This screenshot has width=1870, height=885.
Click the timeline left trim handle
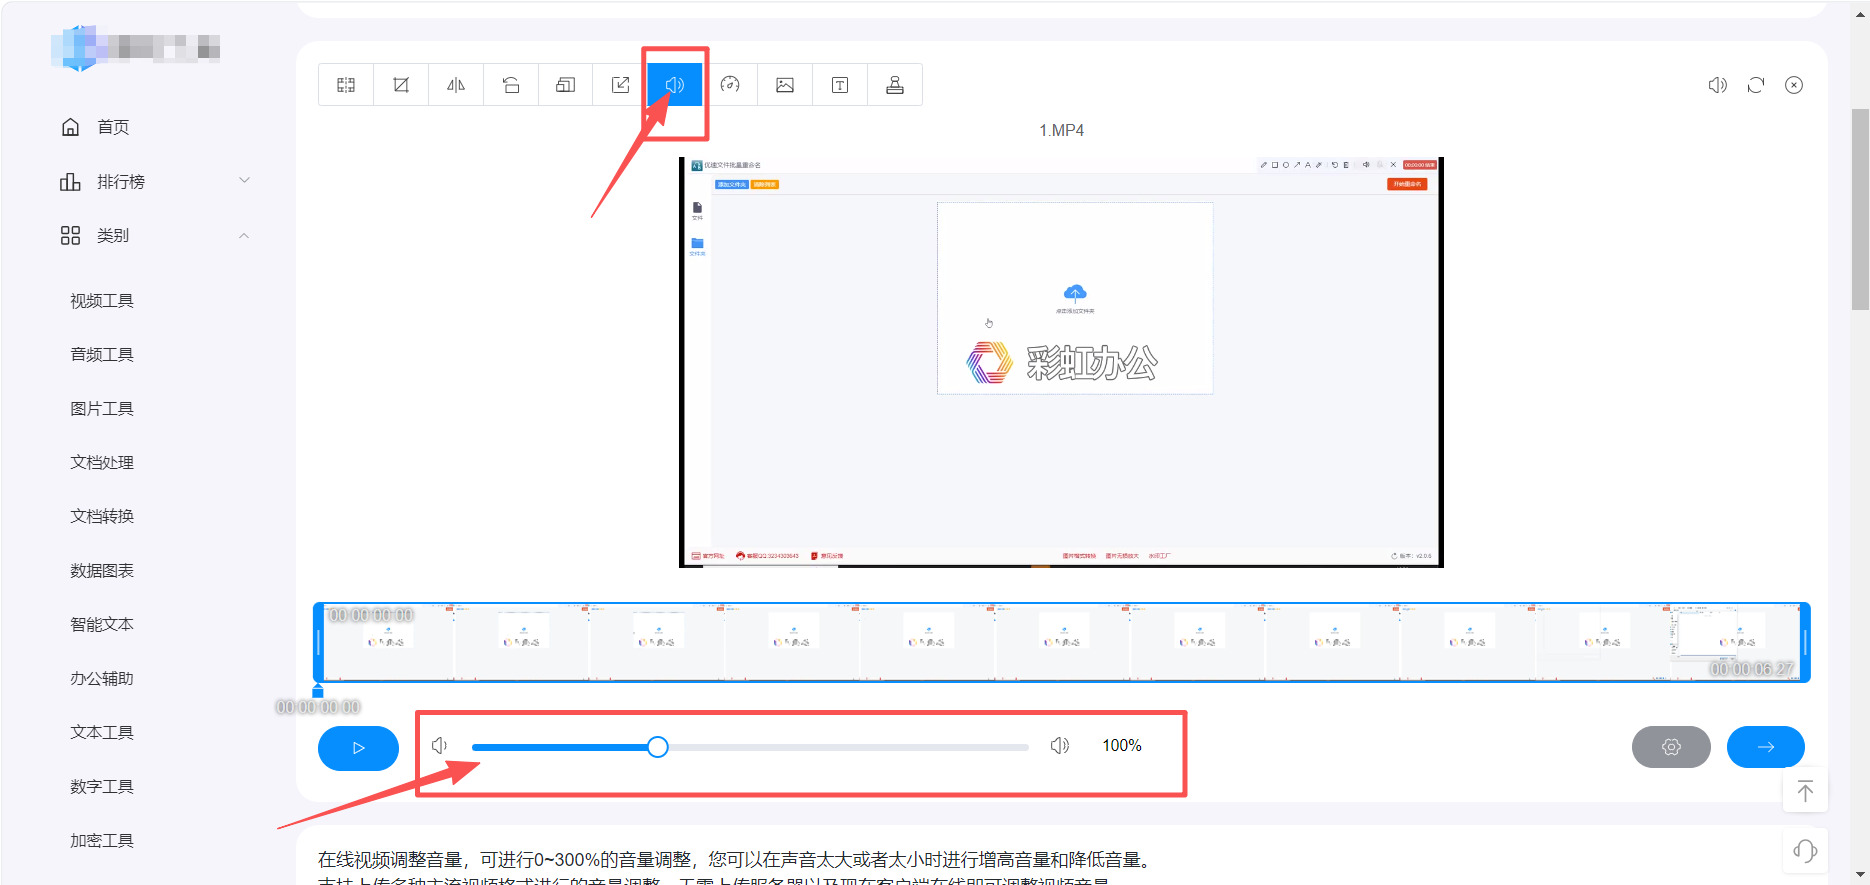(318, 642)
